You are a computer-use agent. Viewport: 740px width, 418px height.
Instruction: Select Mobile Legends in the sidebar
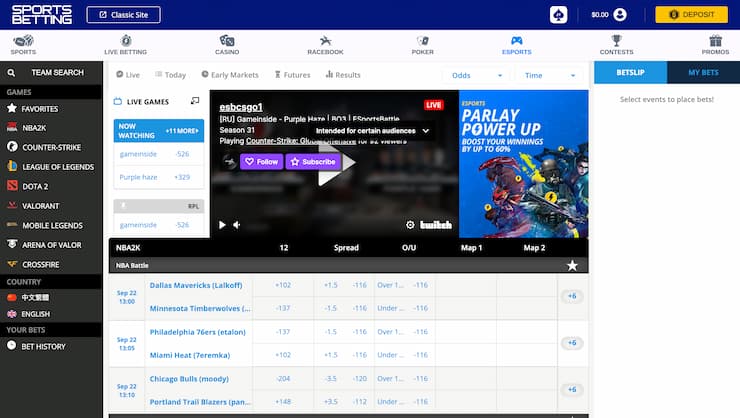click(51, 226)
